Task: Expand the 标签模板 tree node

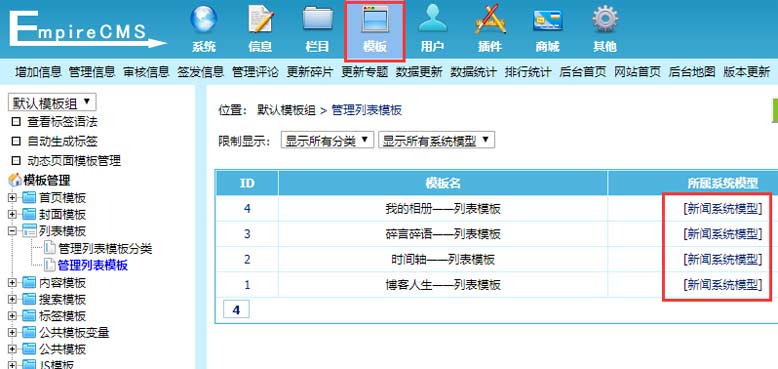Action: (x=12, y=316)
